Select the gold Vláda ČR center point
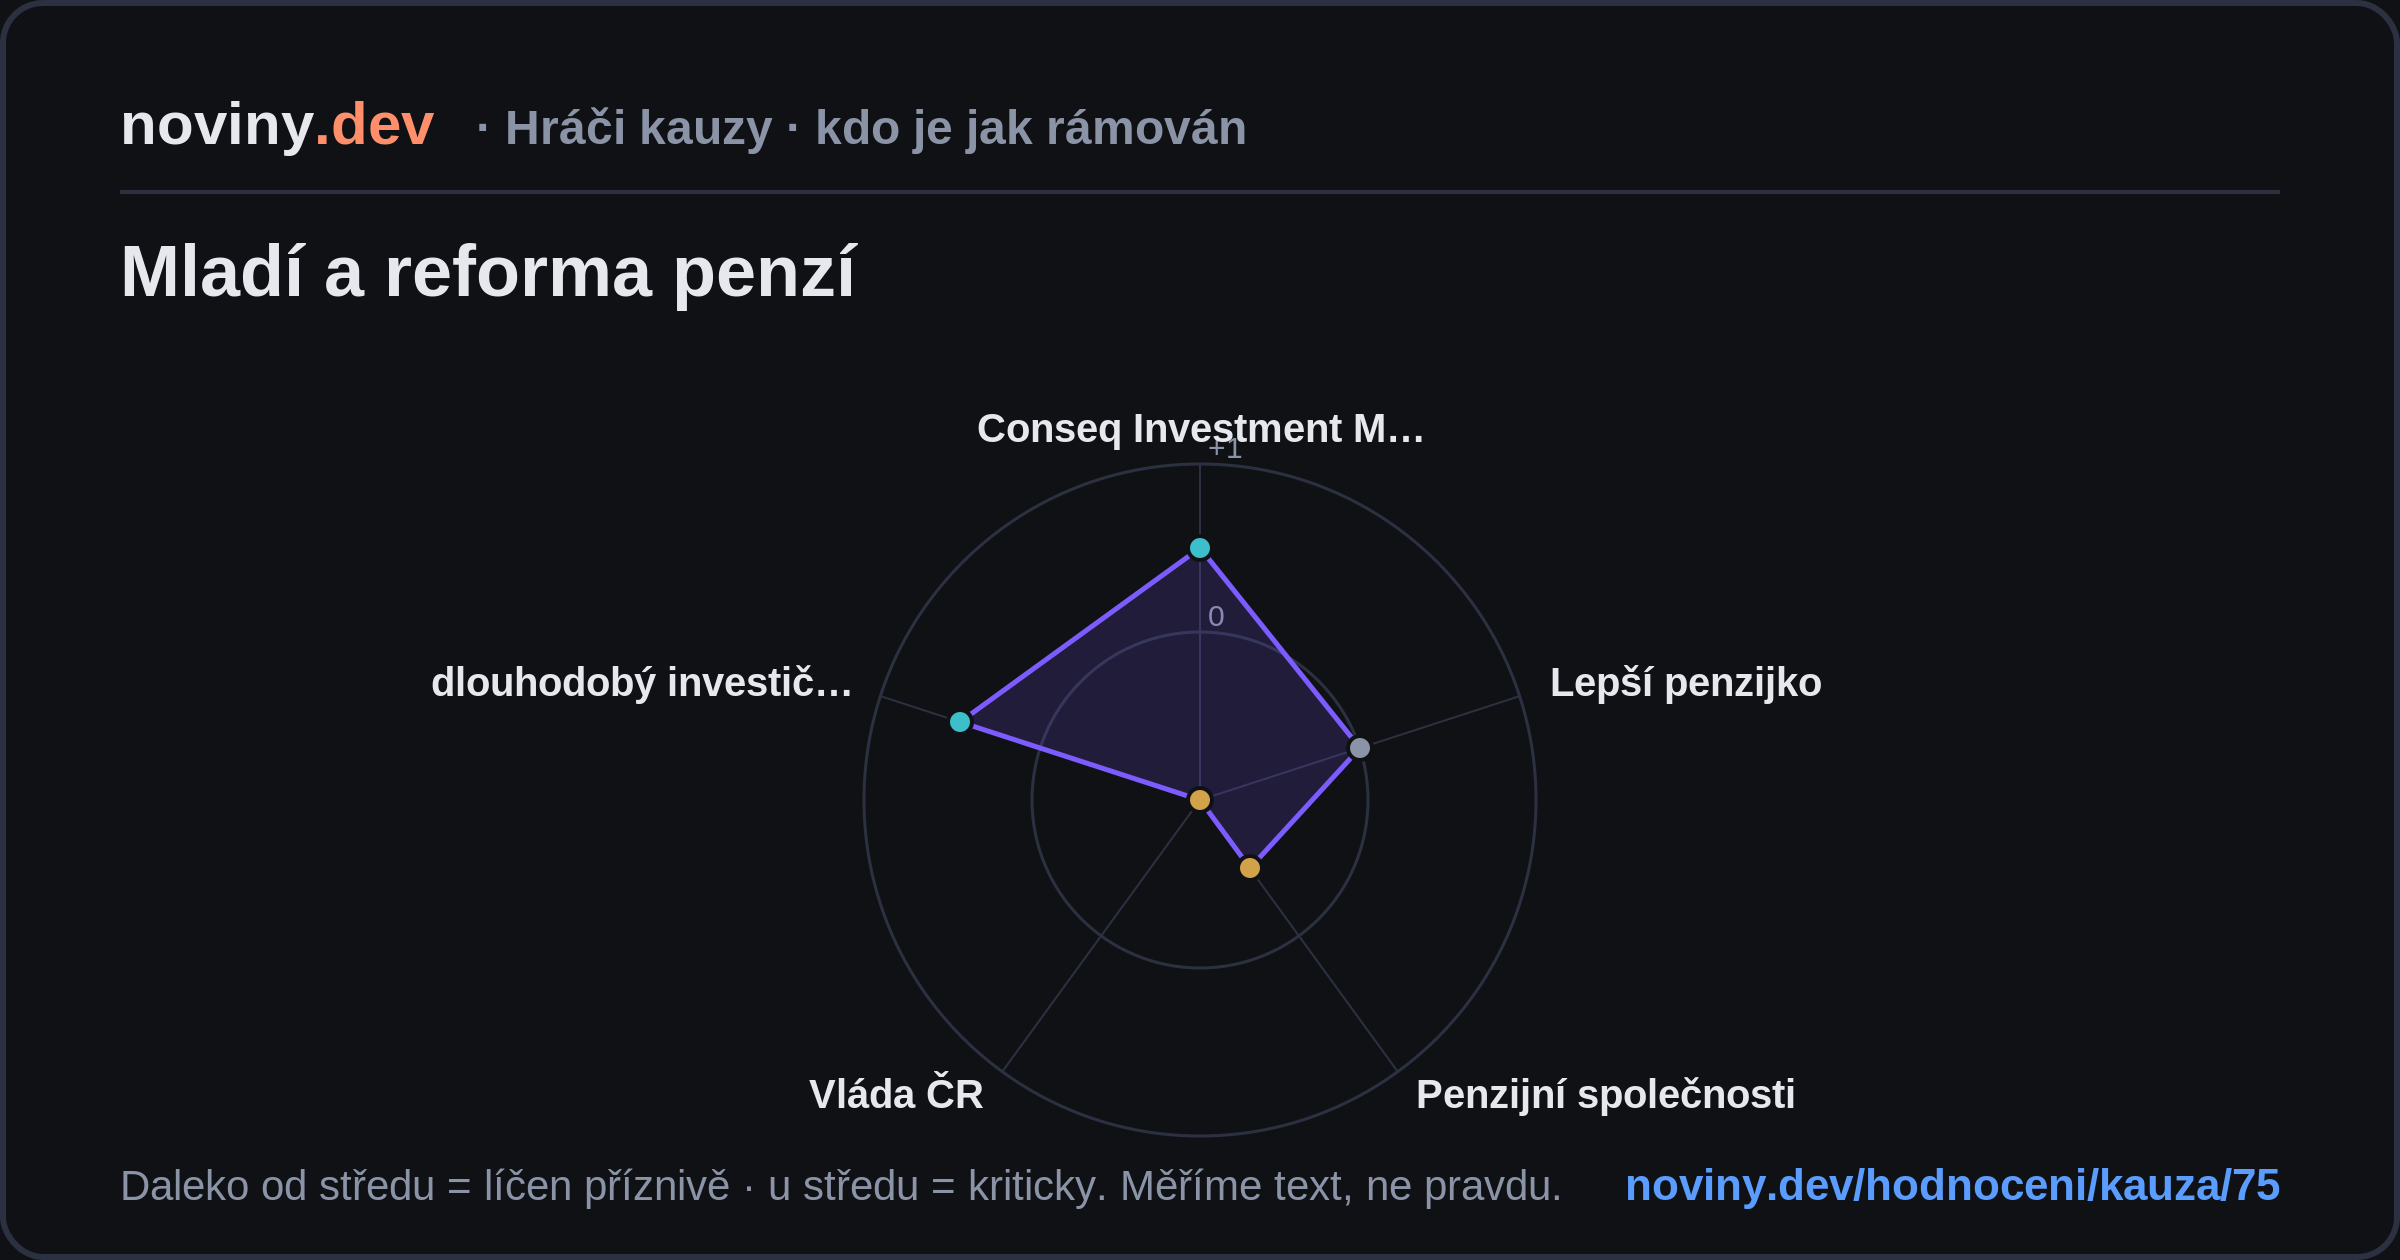 point(1200,800)
